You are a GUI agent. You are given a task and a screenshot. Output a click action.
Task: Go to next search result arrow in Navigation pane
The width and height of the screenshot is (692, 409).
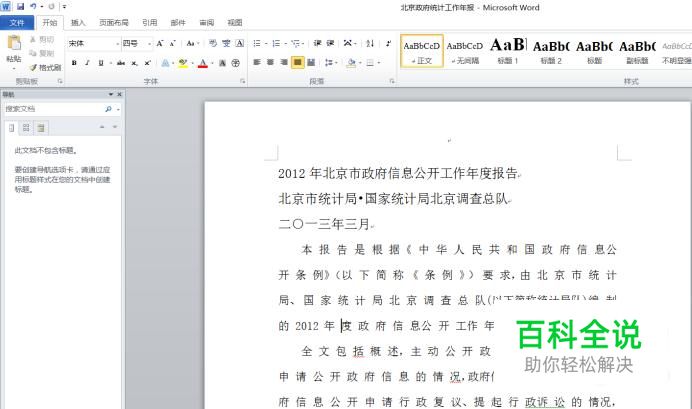coord(115,127)
